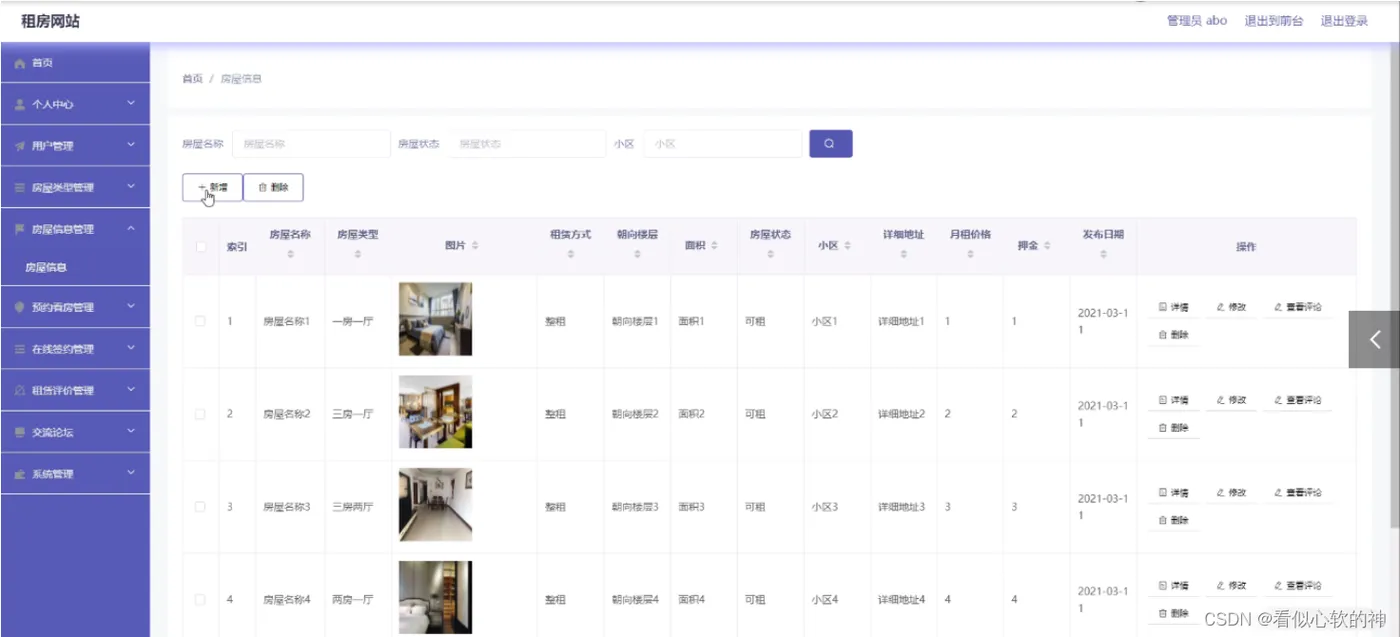Viewport: 1400px width, 637px height.
Task: Focus the 房屋状态 search input
Action: pos(527,144)
